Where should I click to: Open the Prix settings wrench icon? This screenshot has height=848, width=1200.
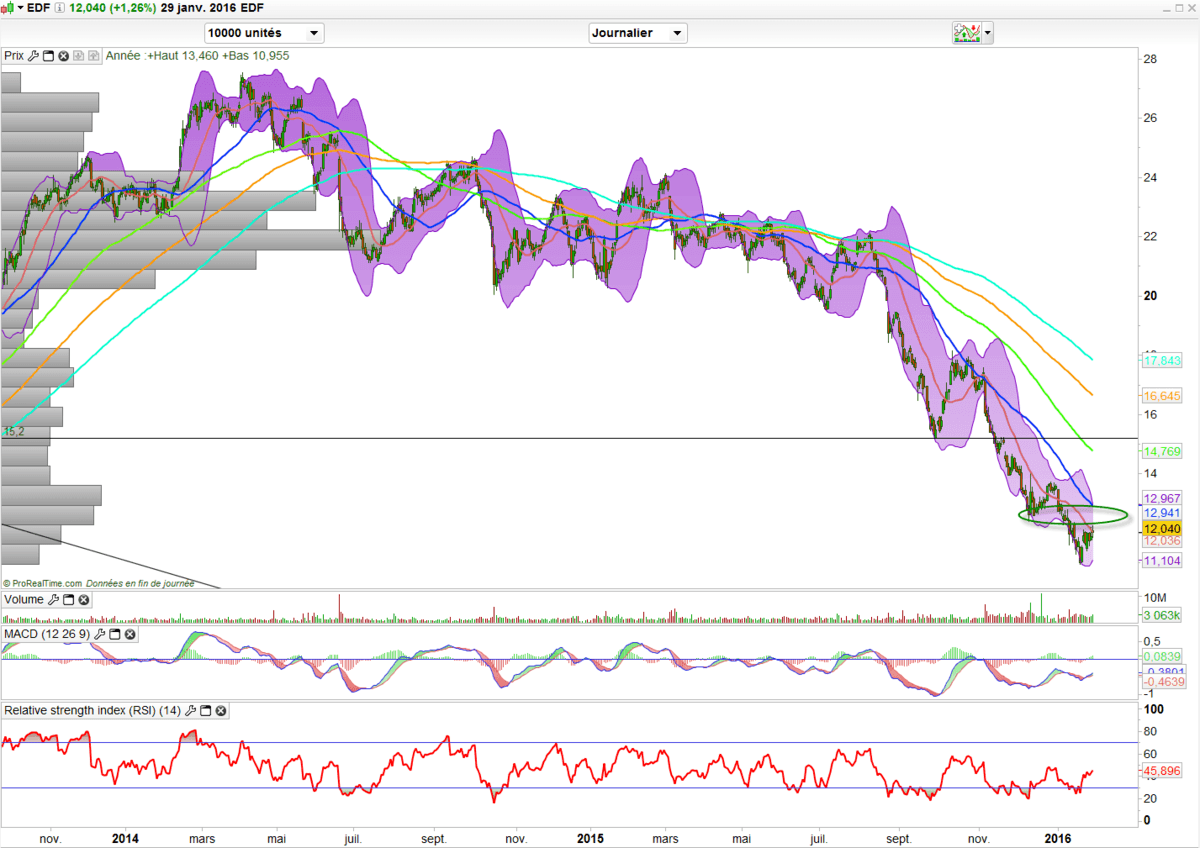coord(33,56)
